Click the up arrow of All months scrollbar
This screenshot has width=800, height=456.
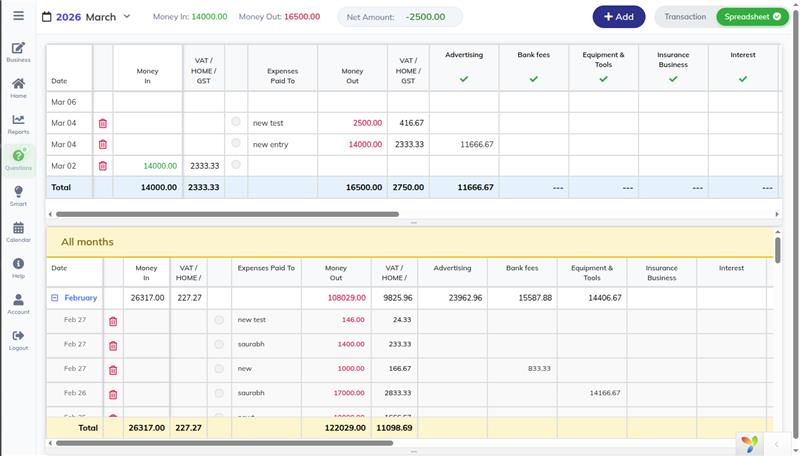click(x=778, y=232)
